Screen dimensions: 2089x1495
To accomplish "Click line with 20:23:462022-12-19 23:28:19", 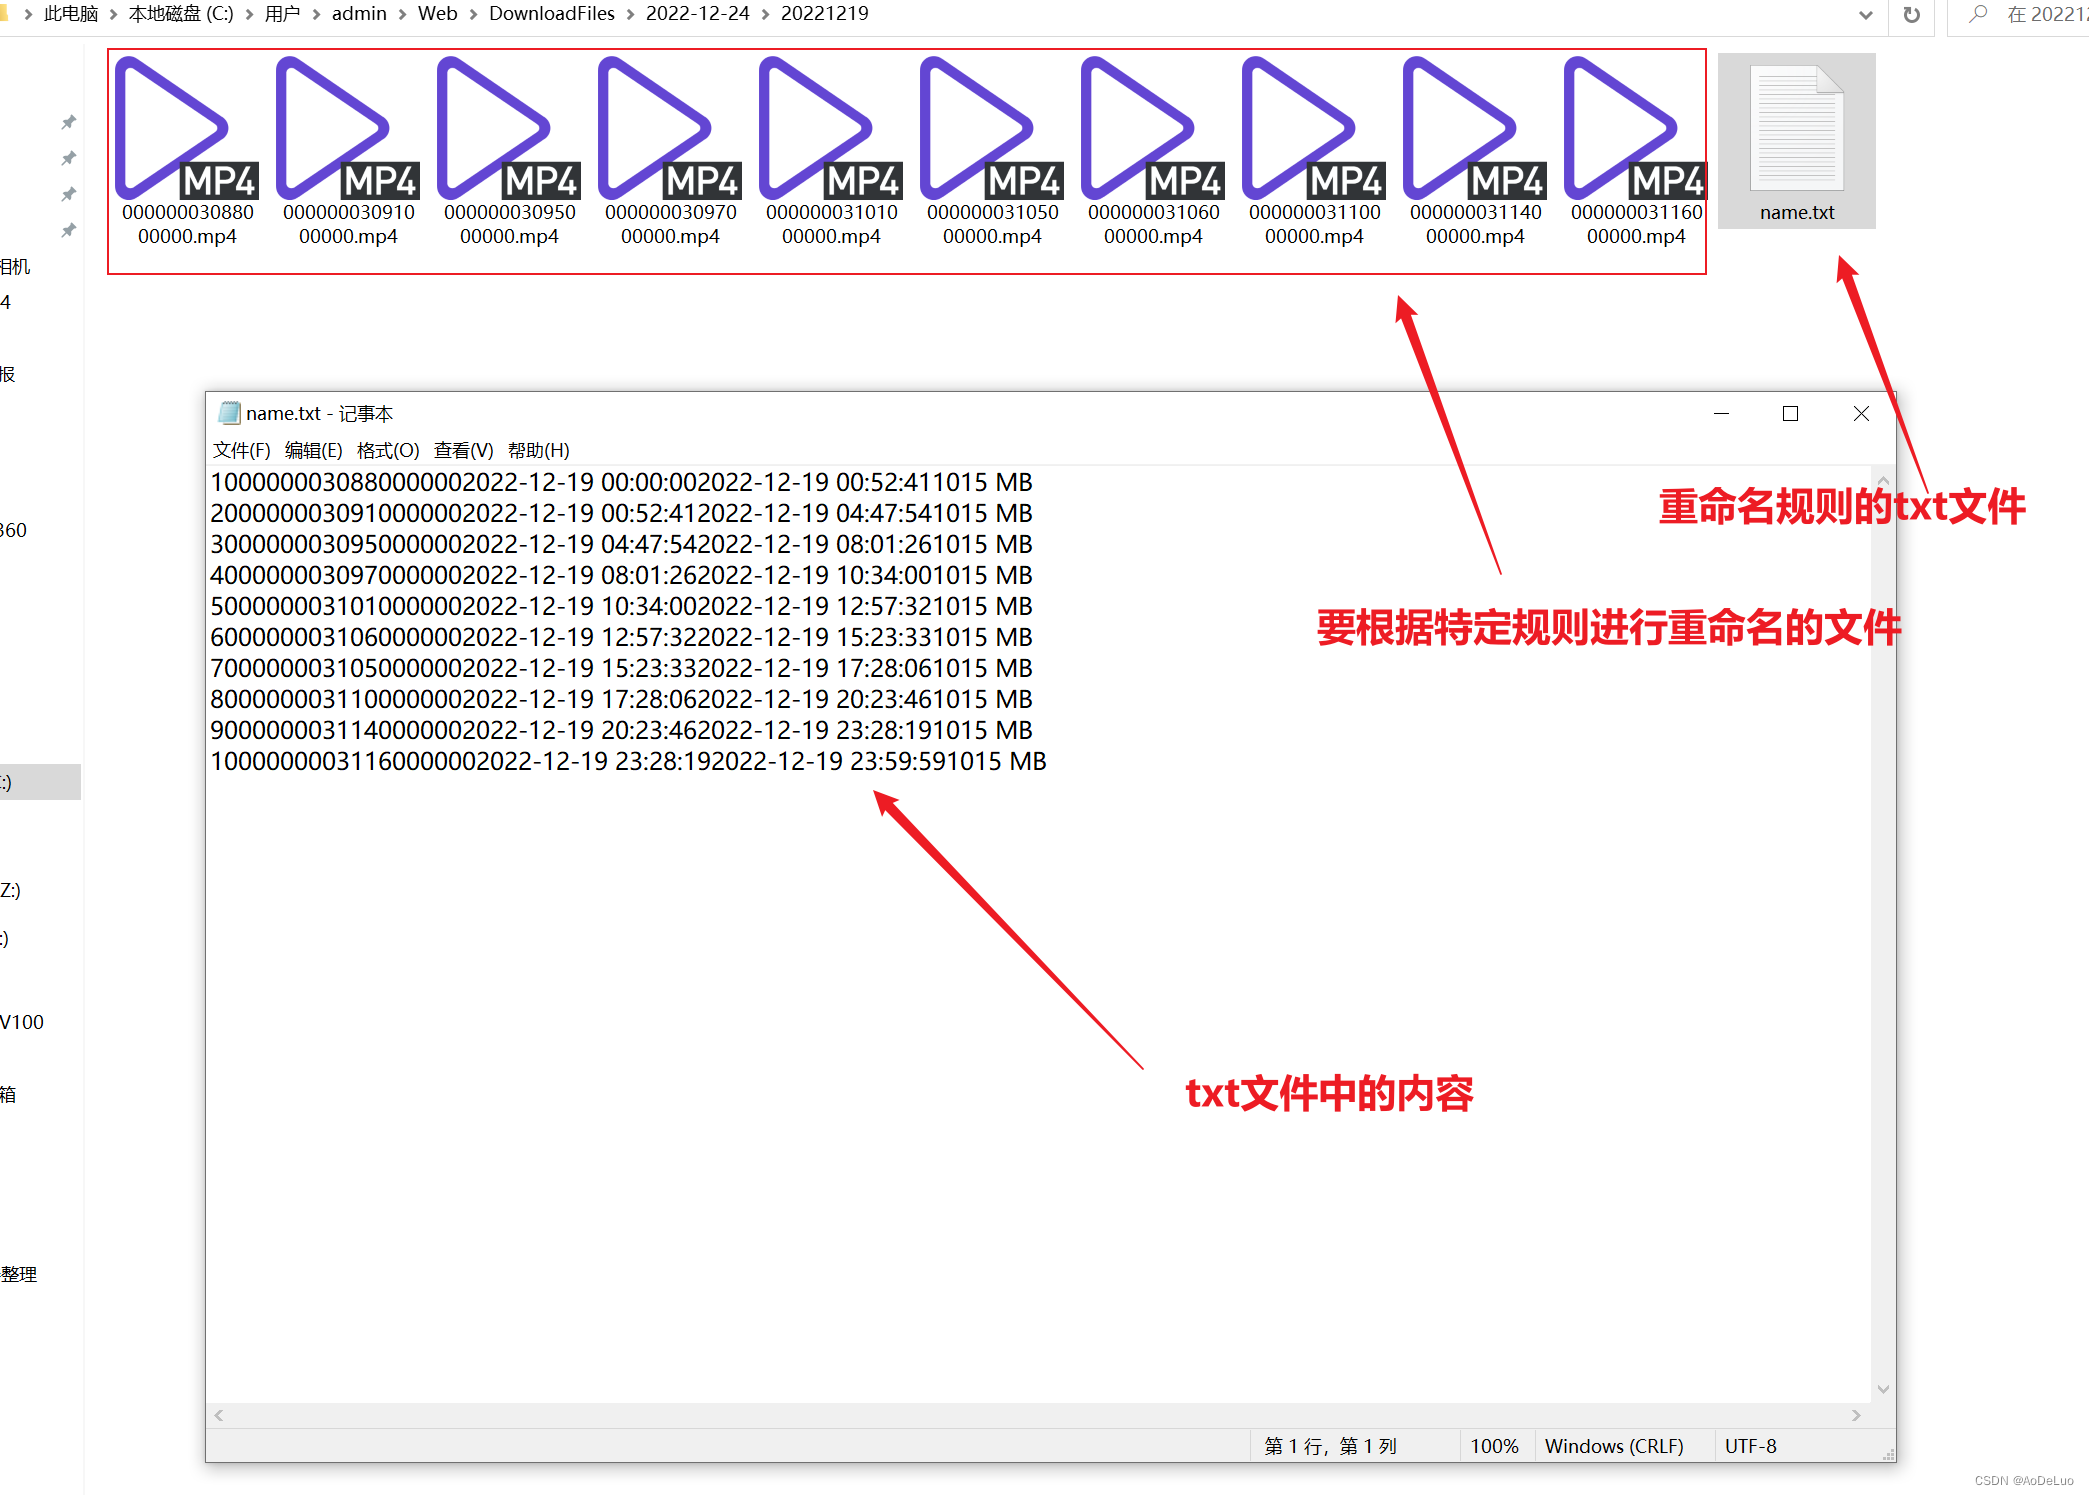I will tap(621, 730).
